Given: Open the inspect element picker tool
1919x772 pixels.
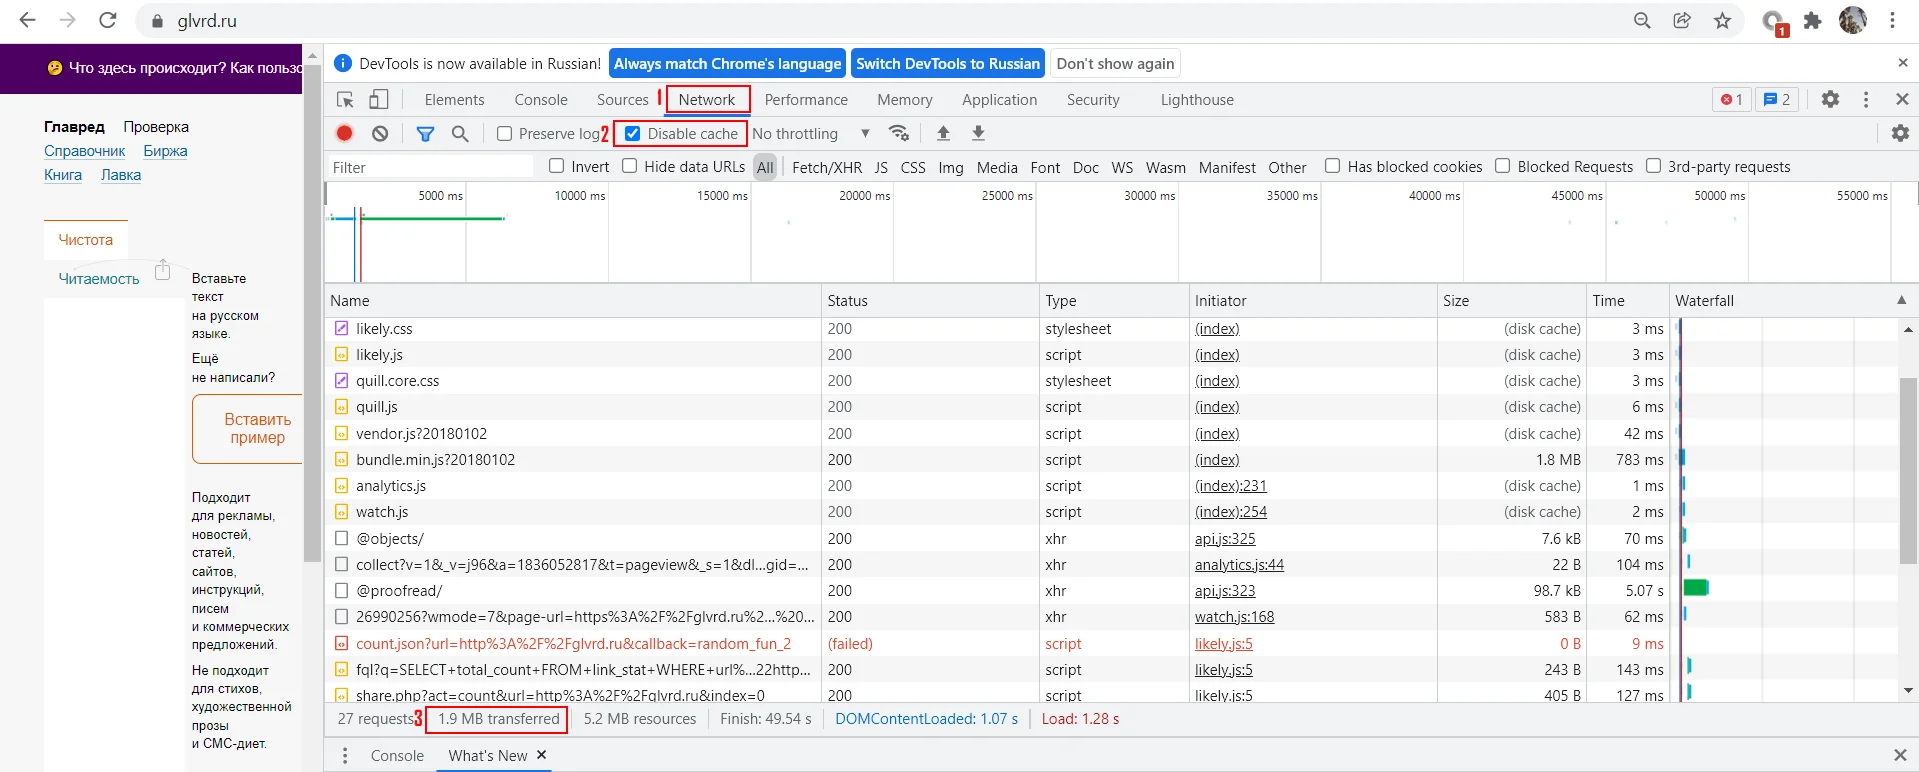Looking at the screenshot, I should [x=345, y=100].
